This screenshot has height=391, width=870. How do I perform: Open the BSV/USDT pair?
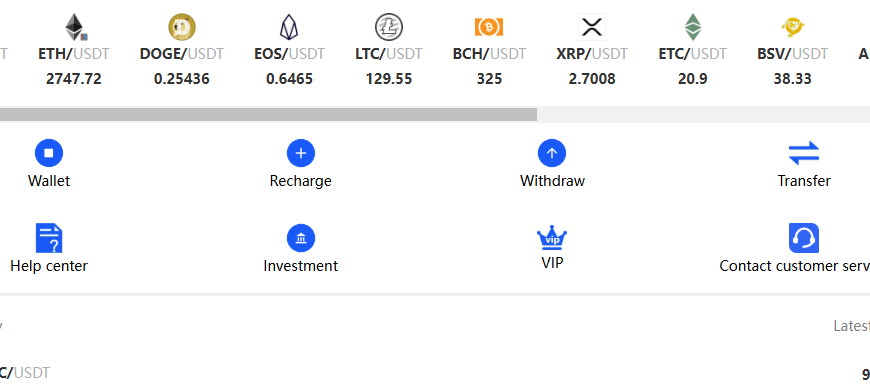coord(792,50)
